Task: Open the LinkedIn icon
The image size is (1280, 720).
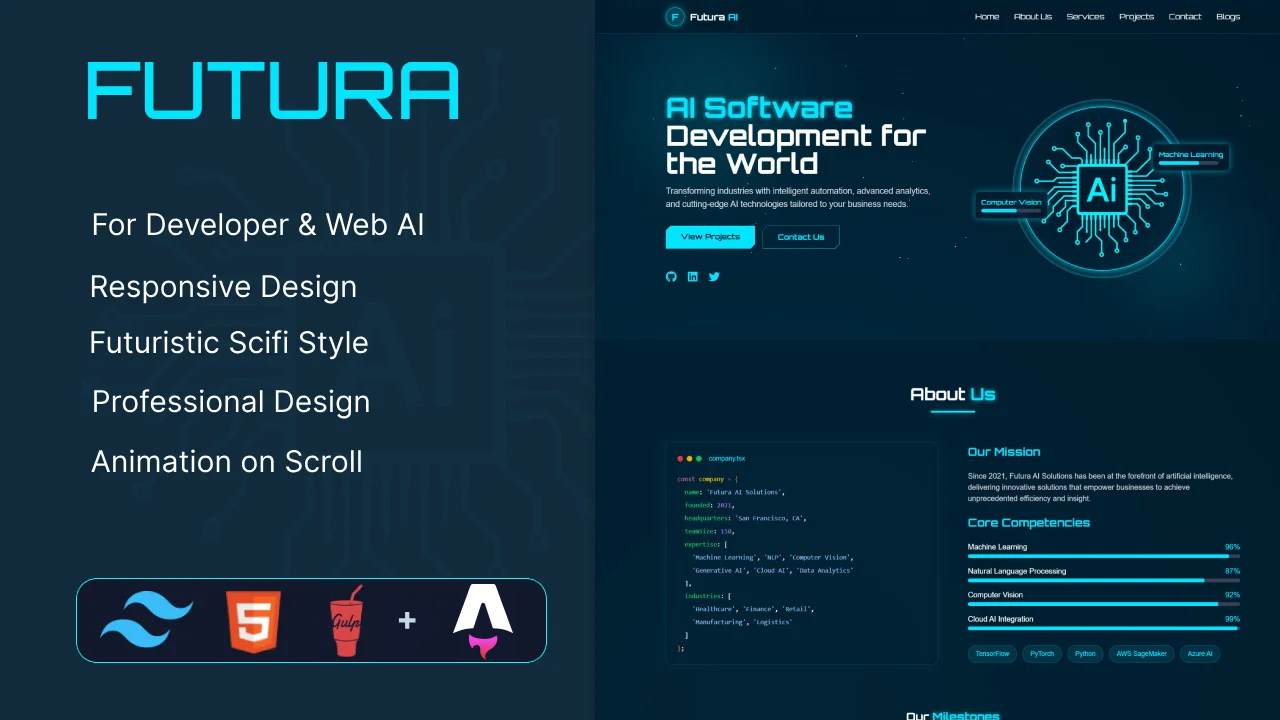Action: (693, 276)
